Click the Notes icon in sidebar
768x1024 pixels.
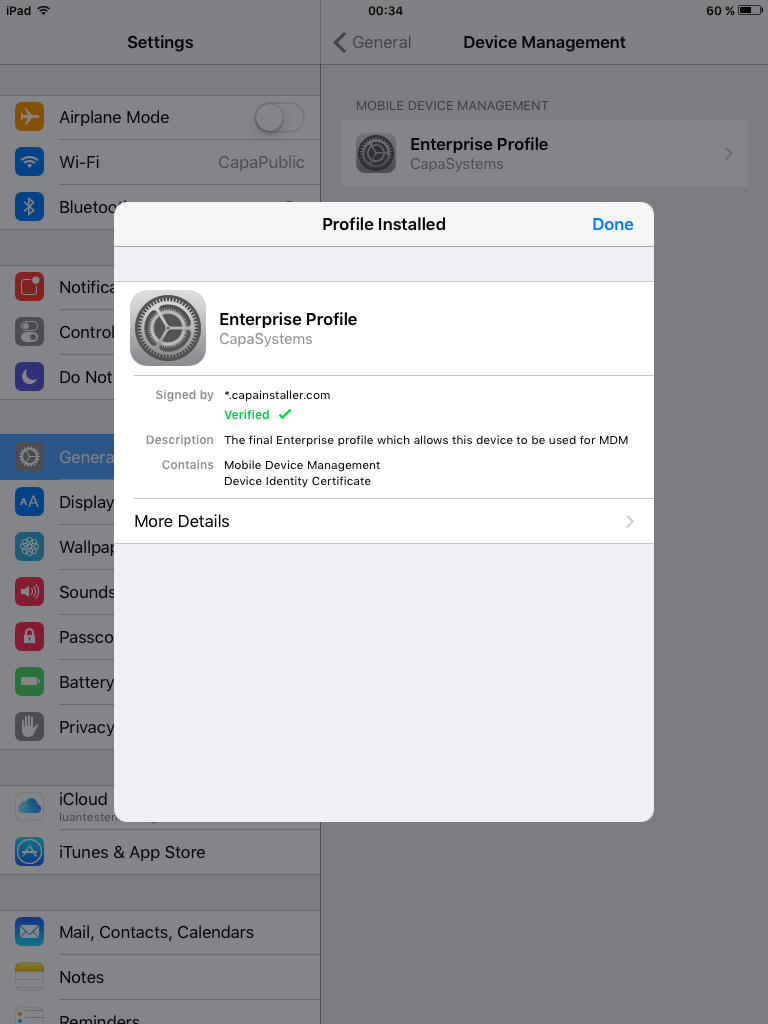tap(29, 977)
